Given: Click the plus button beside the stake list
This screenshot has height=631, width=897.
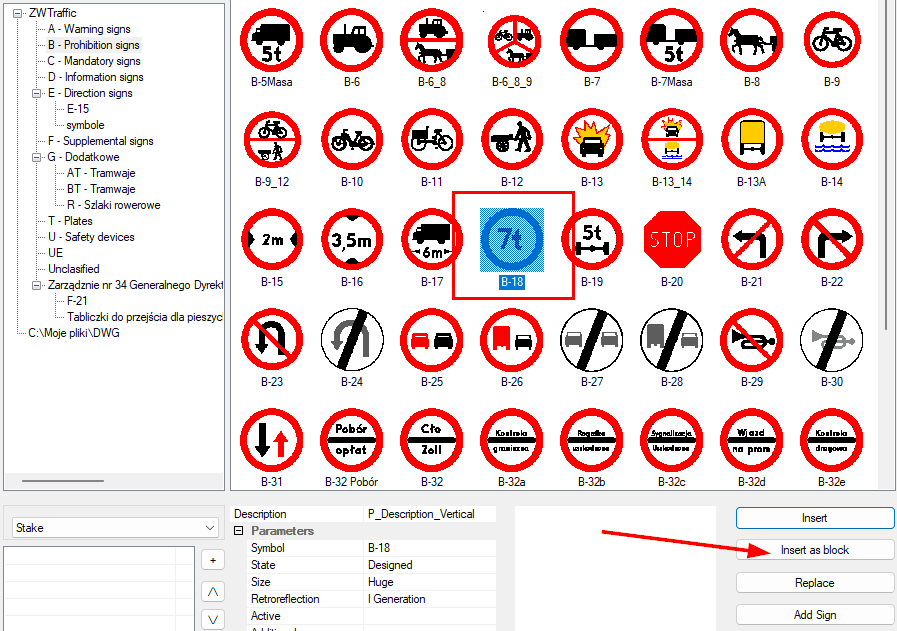Looking at the screenshot, I should [x=213, y=560].
